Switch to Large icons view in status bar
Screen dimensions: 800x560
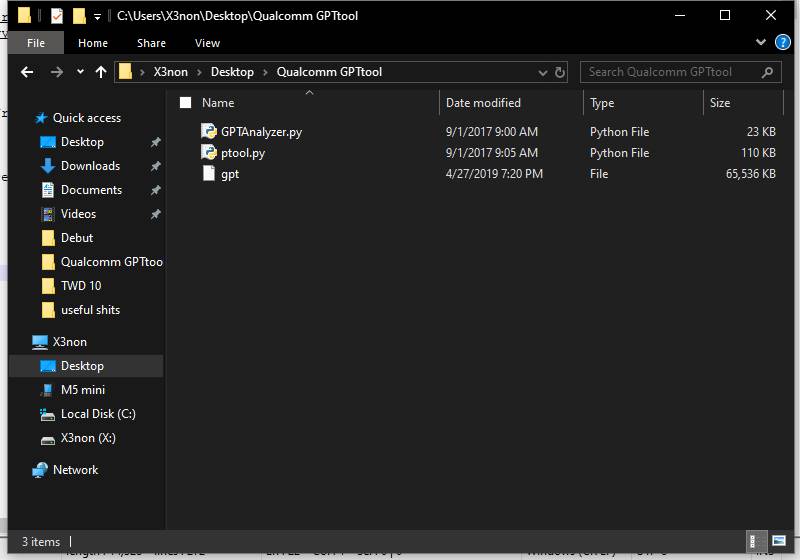pos(779,541)
